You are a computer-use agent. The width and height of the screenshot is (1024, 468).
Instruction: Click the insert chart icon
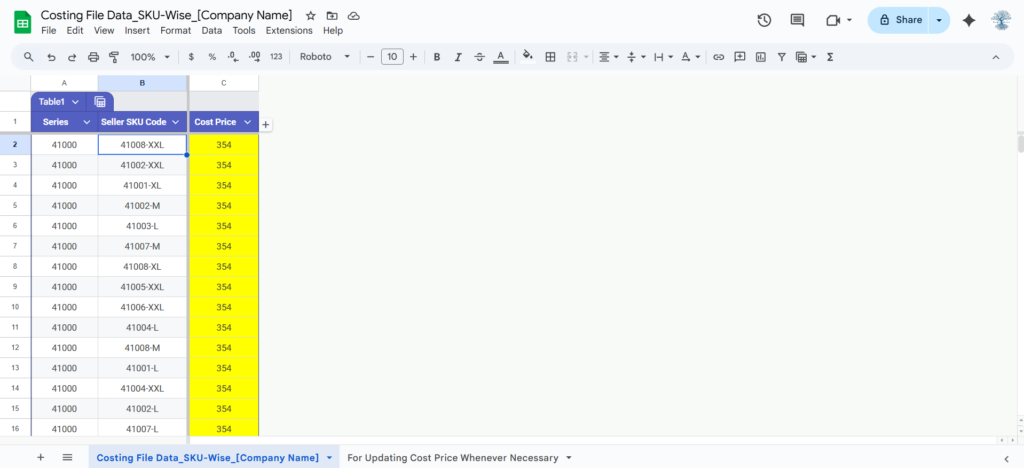coord(761,57)
